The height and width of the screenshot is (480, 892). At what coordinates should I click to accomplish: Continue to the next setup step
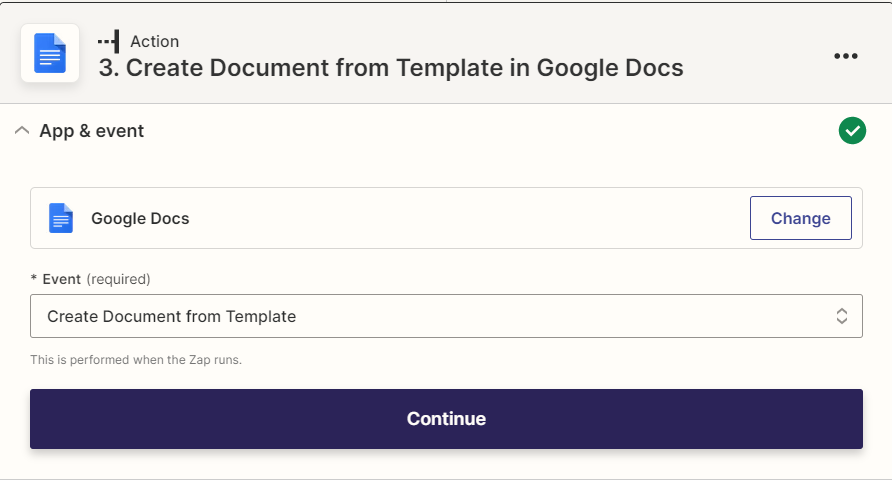pyautogui.click(x=446, y=419)
